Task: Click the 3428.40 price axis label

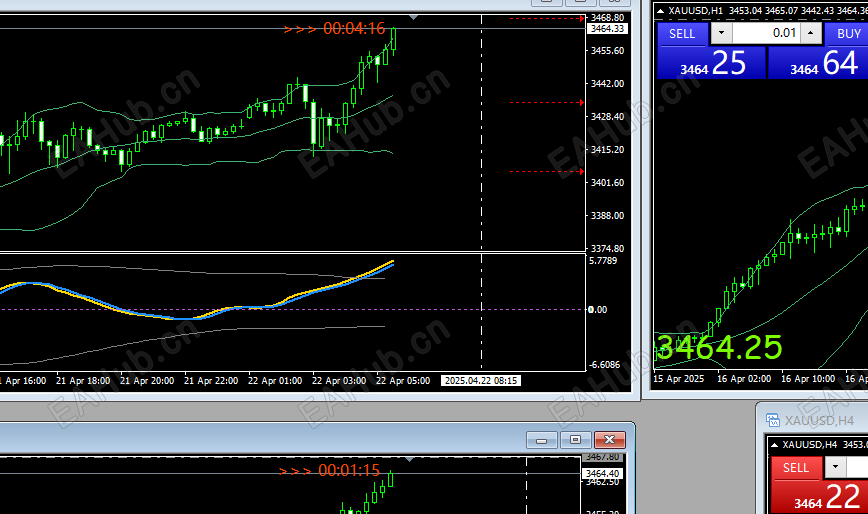Action: 607,117
